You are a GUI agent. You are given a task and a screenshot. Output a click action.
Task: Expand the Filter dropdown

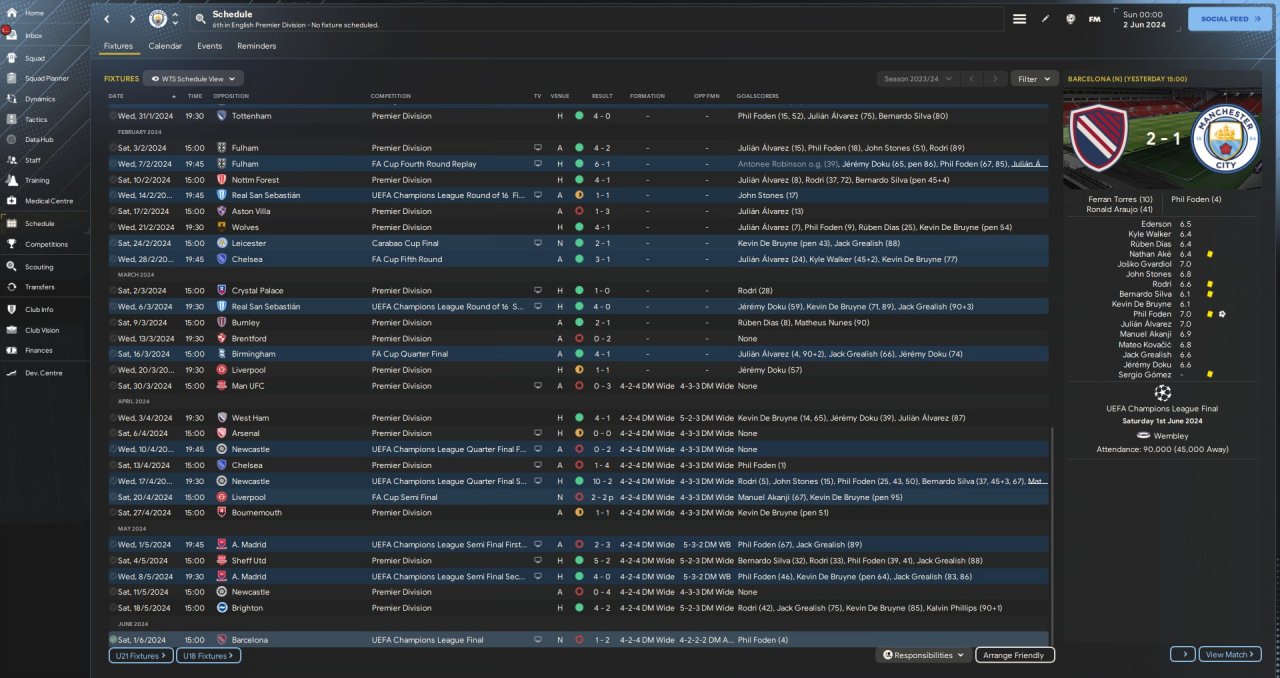tap(1034, 78)
